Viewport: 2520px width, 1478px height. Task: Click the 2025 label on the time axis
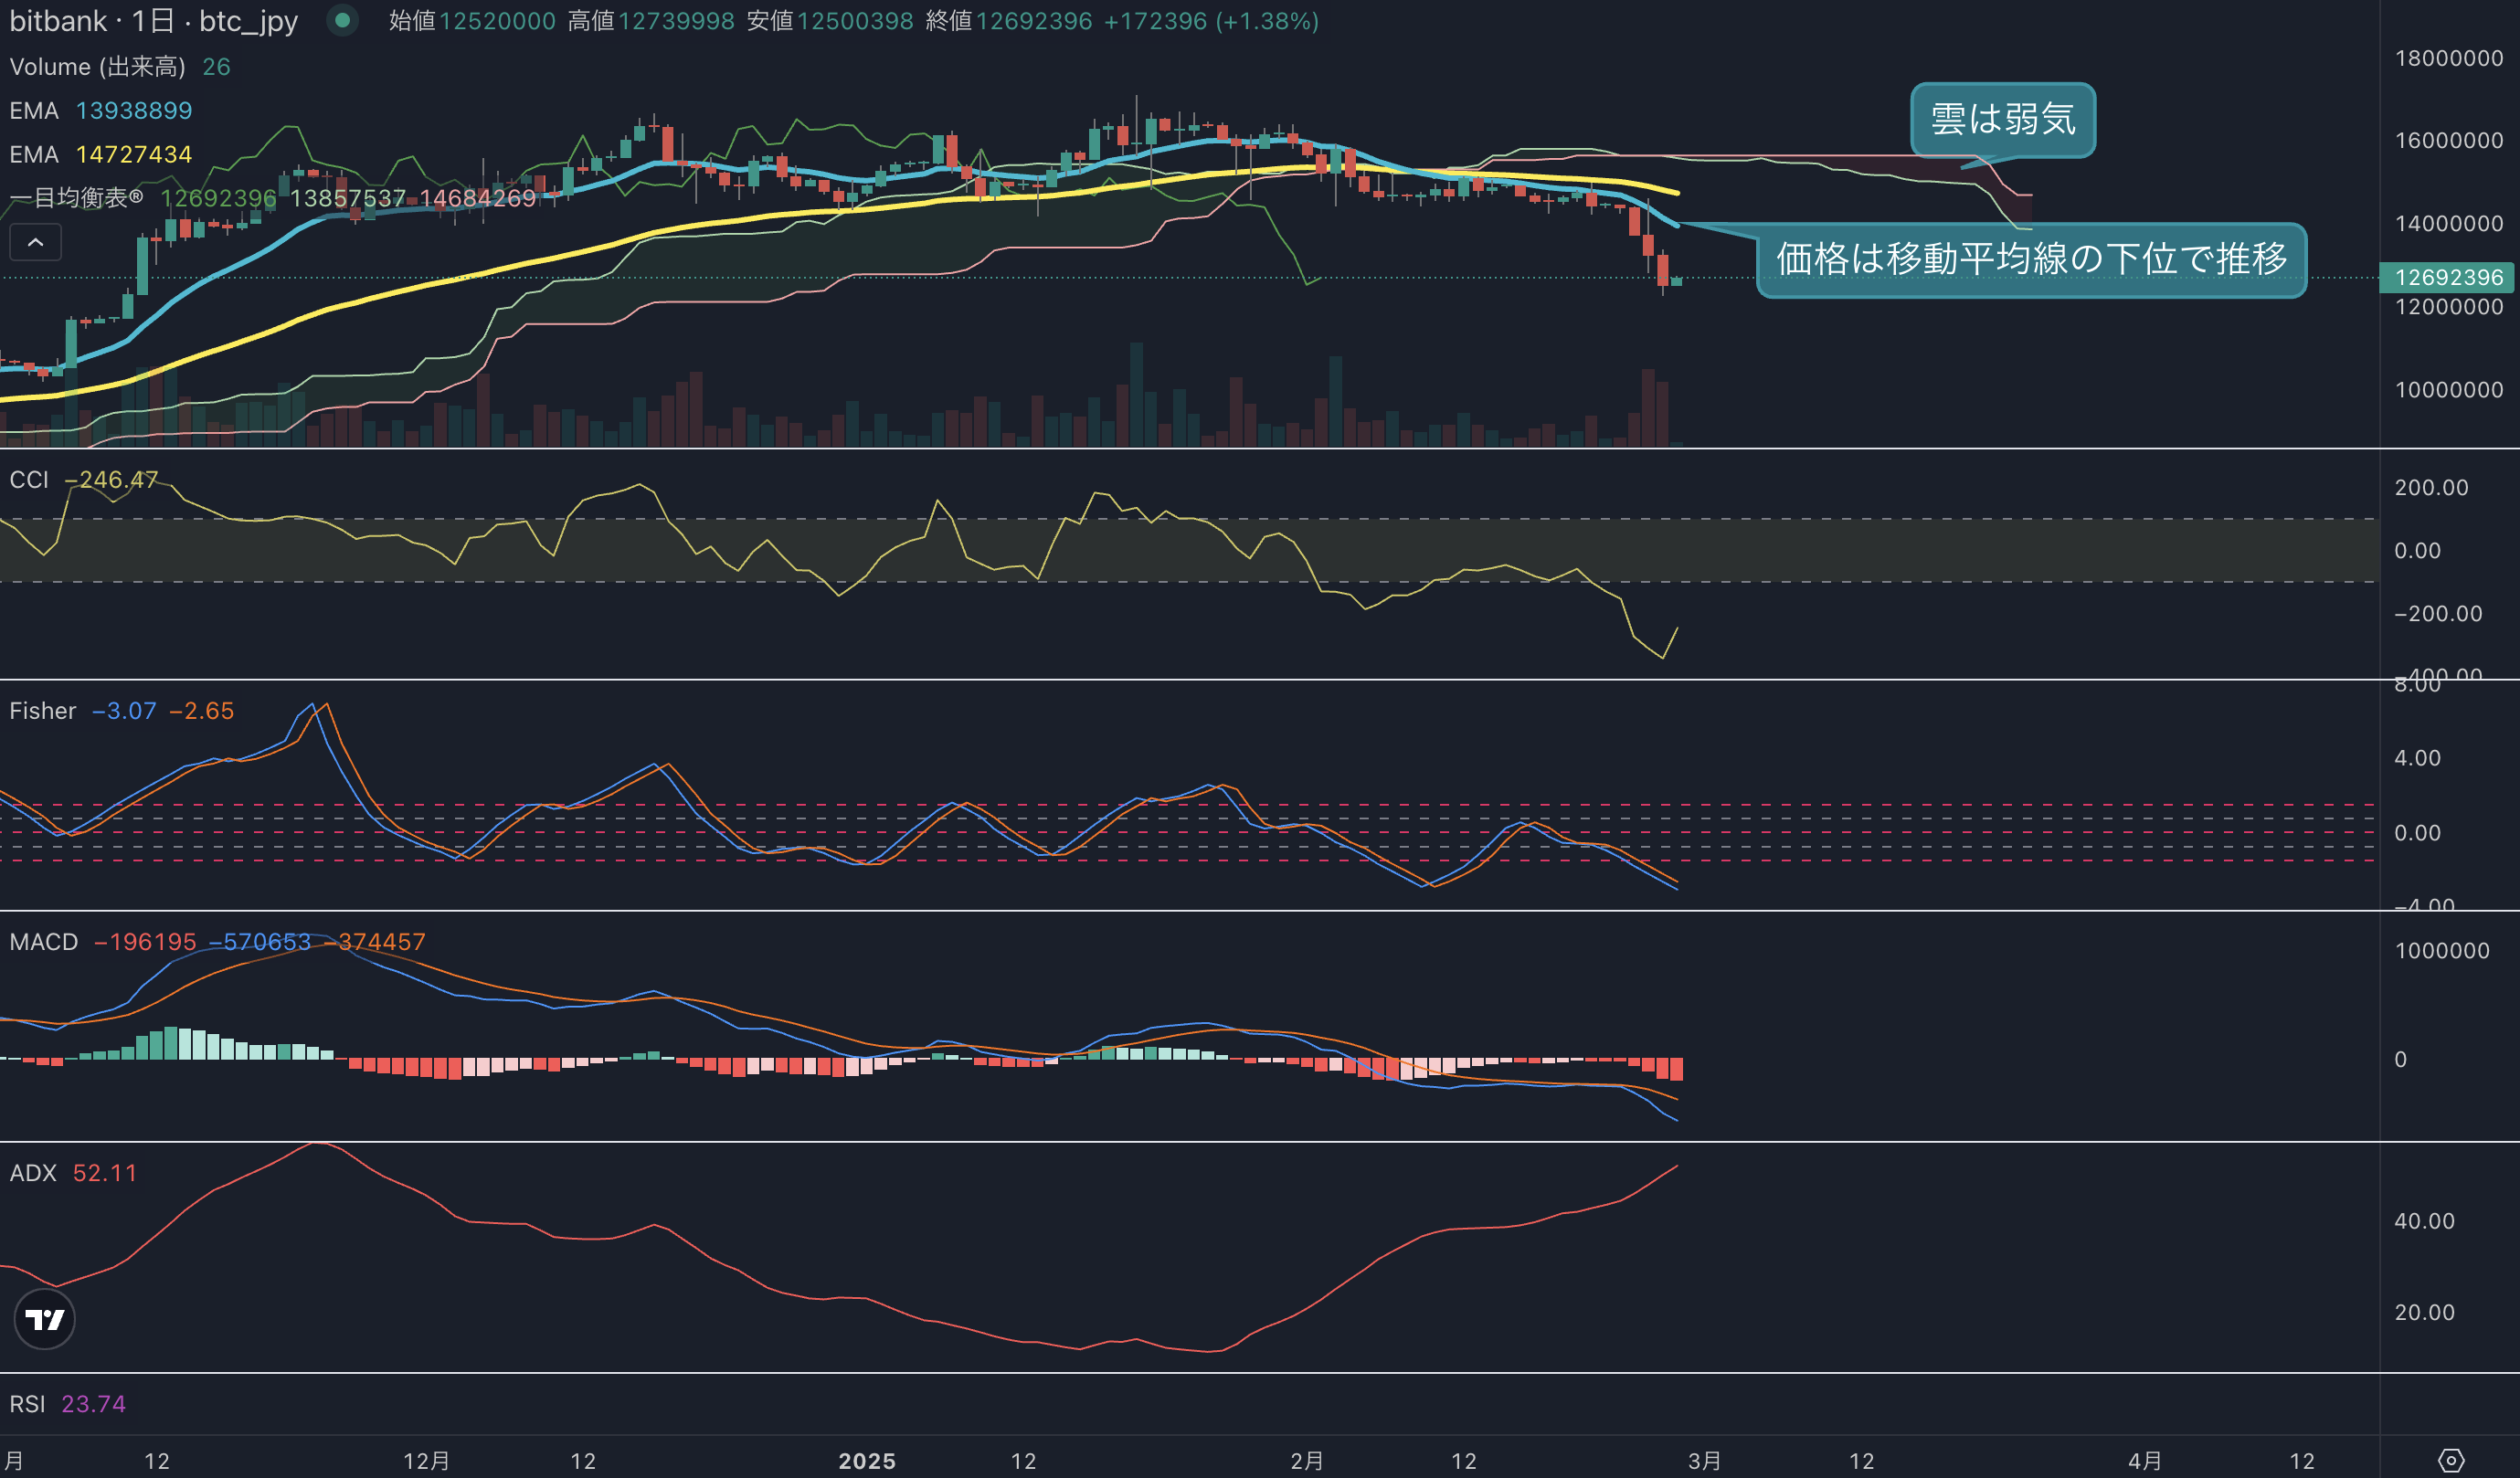pyautogui.click(x=867, y=1460)
